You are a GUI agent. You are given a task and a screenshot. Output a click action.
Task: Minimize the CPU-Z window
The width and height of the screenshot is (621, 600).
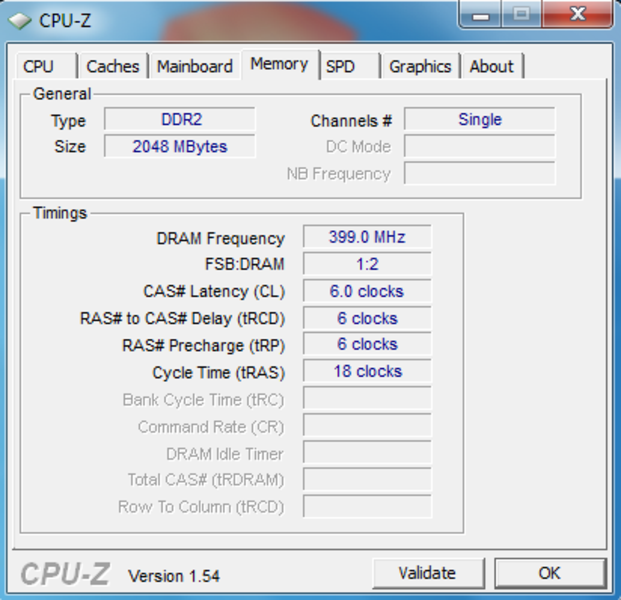click(480, 15)
